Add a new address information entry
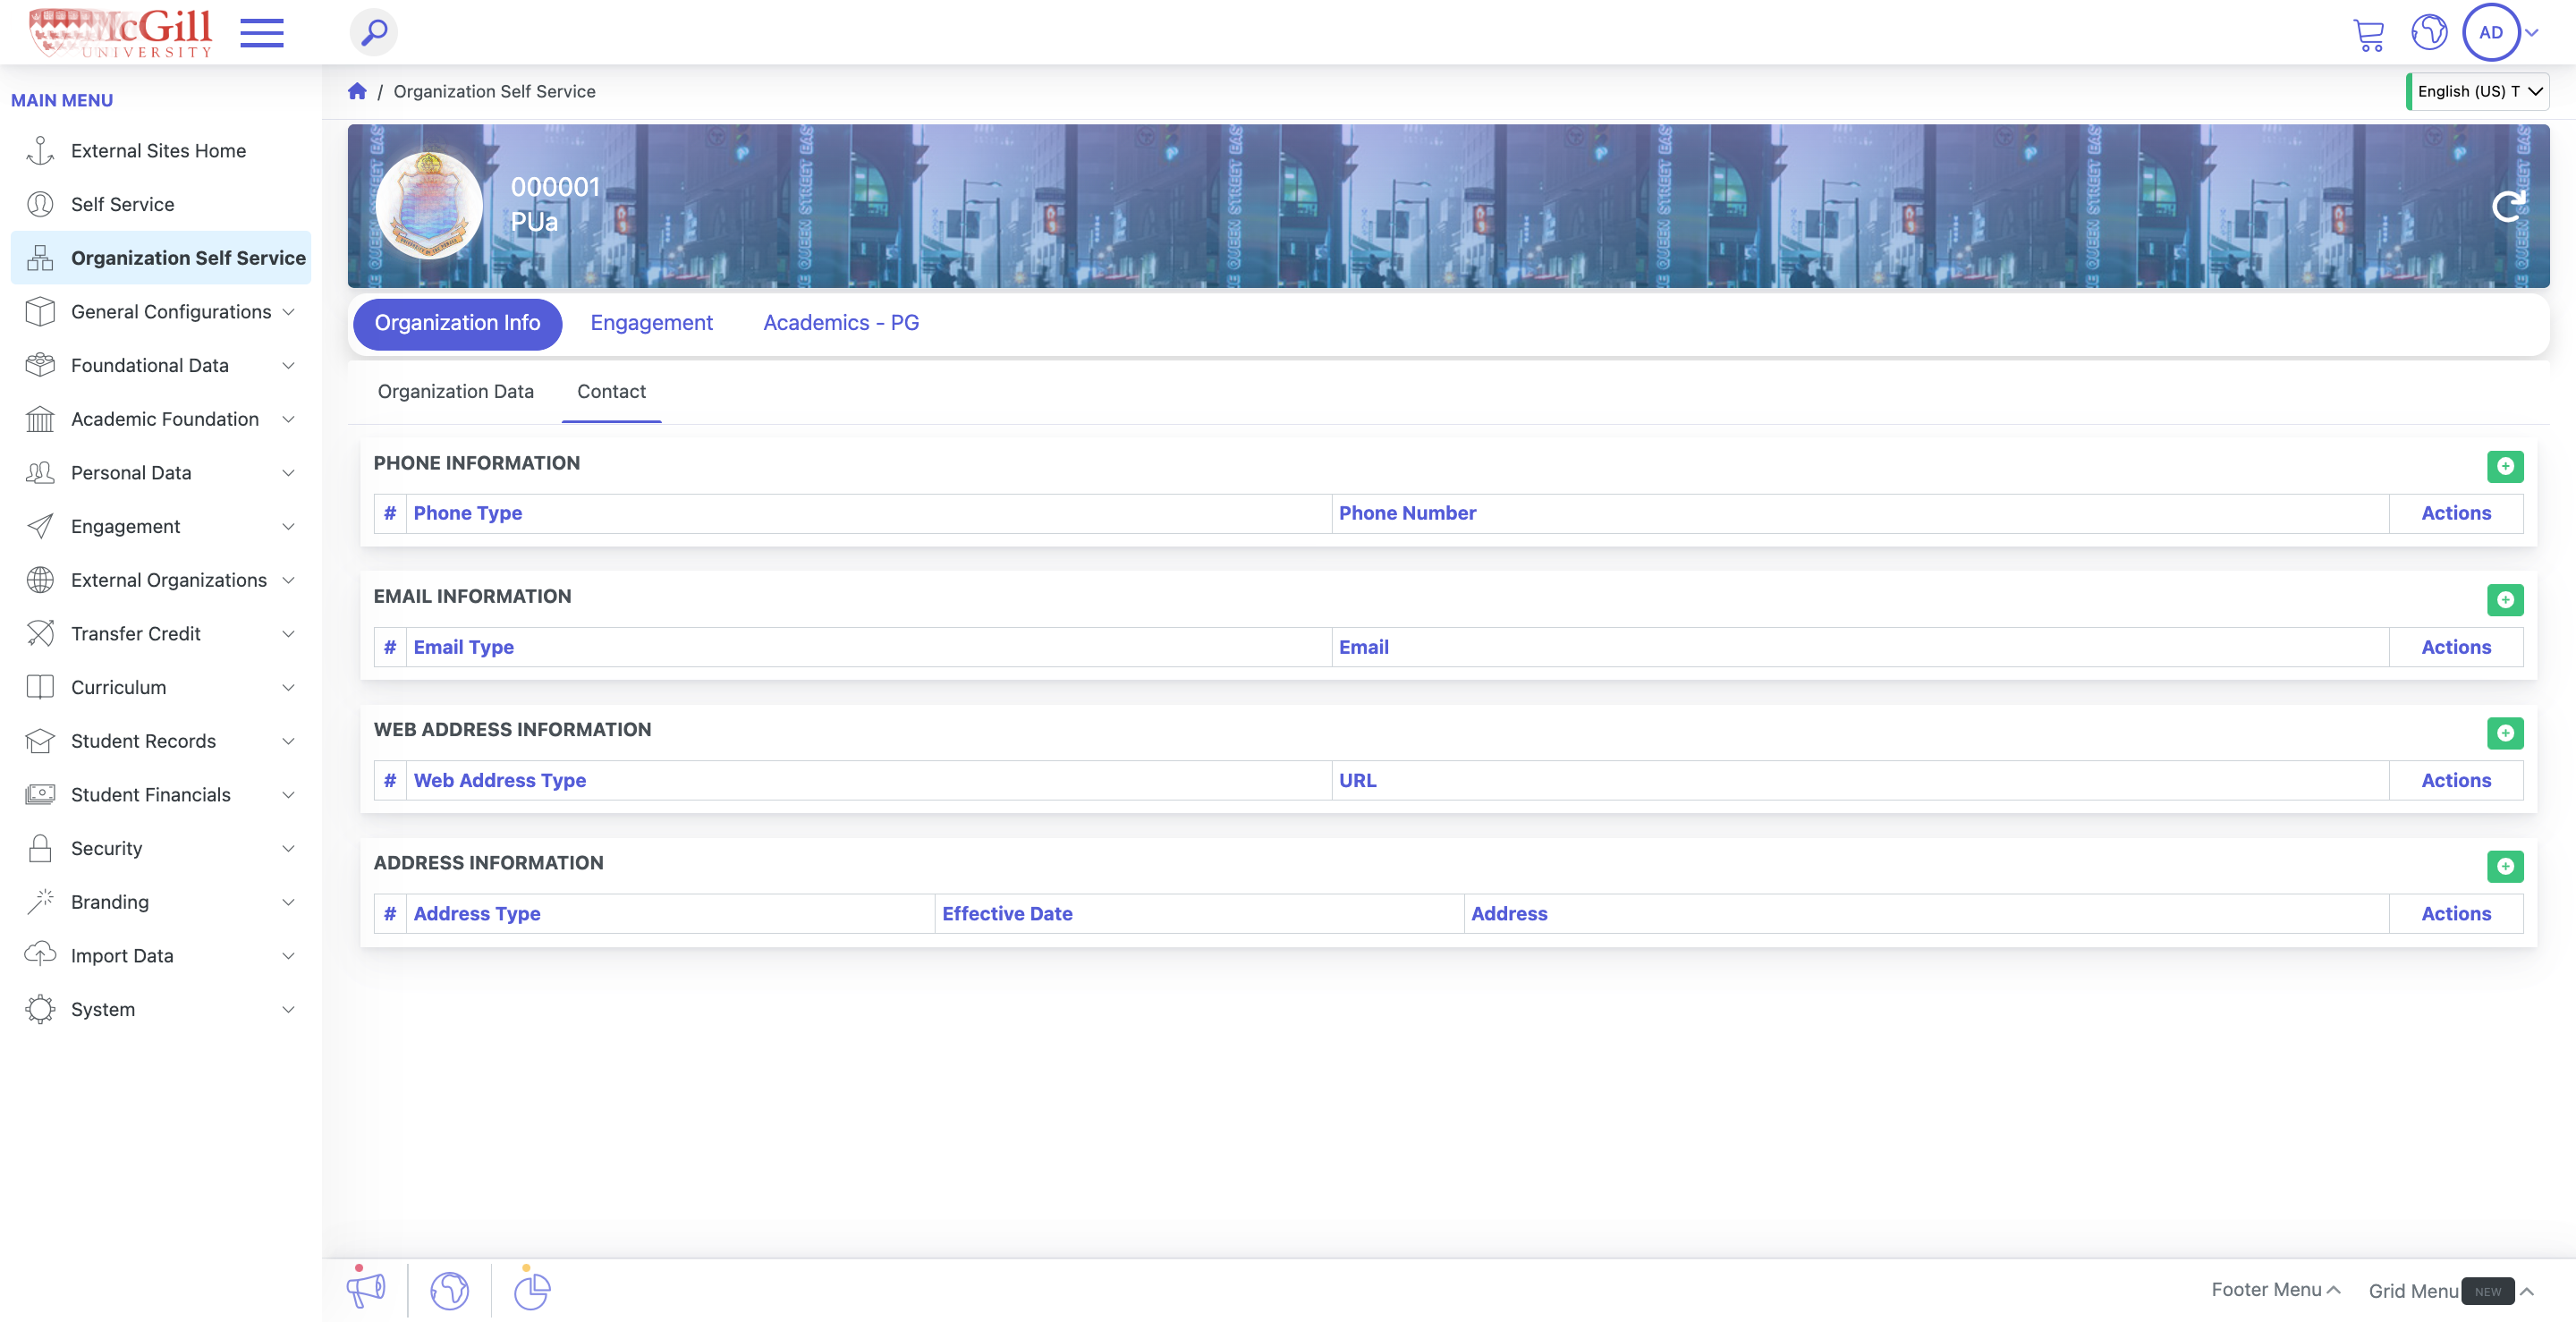Viewport: 2576px width, 1322px height. 2505,866
